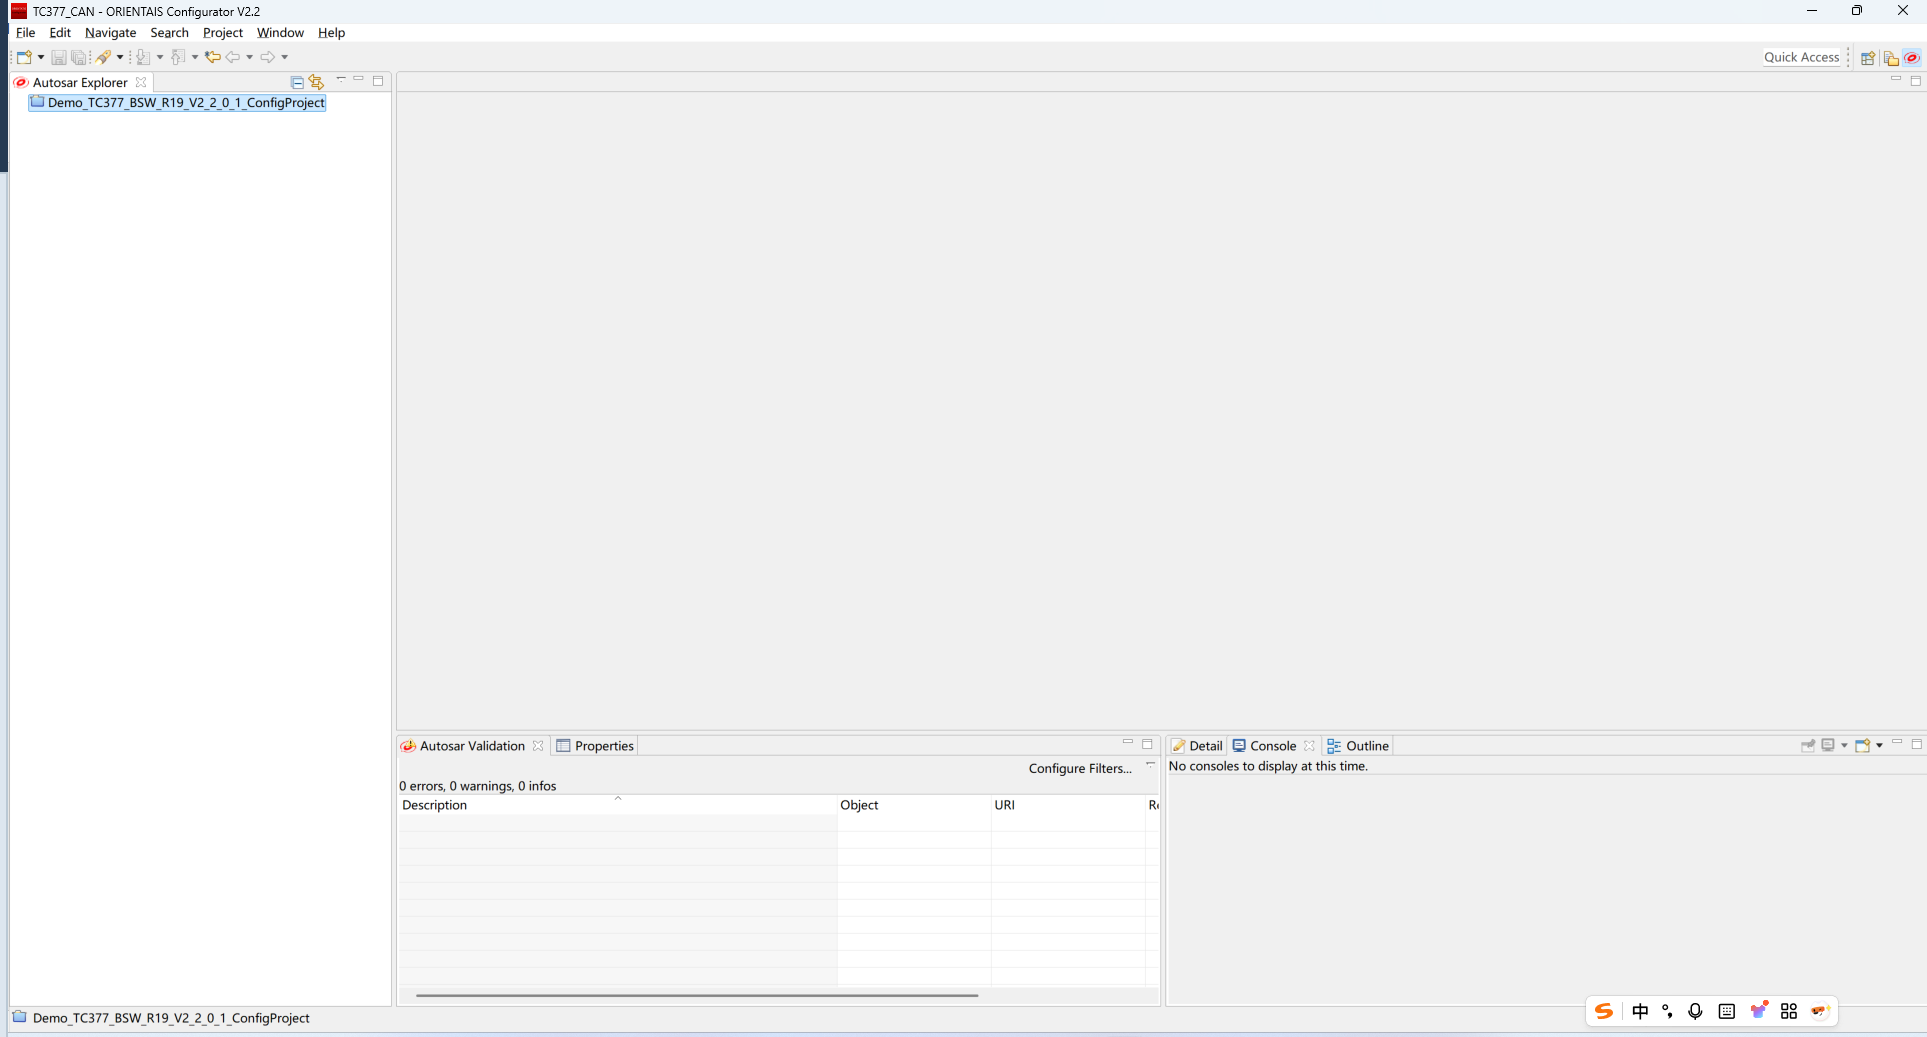Open the Project menu
Viewport: 1927px width, 1037px height.
222,33
